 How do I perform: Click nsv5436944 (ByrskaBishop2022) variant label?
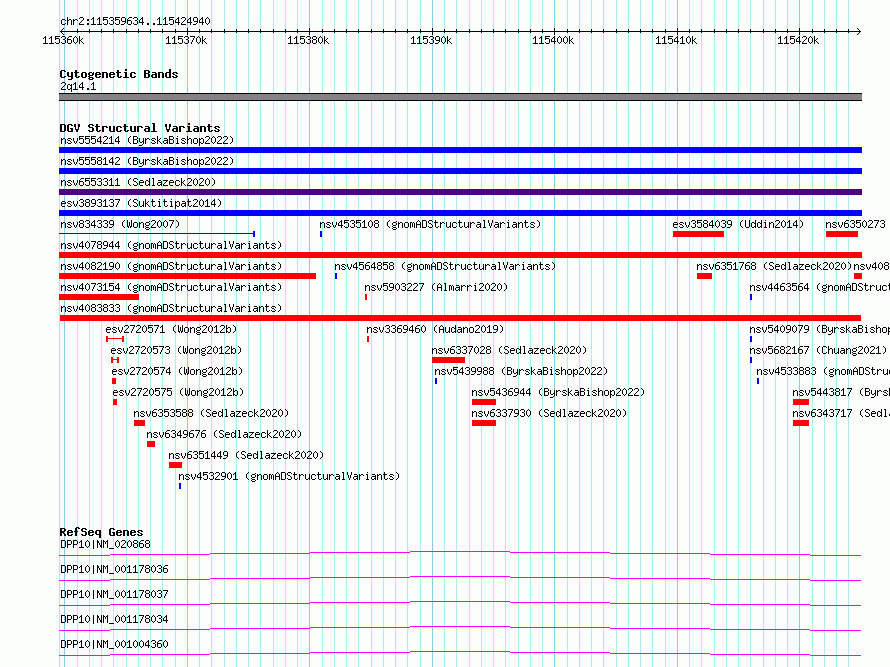559,392
